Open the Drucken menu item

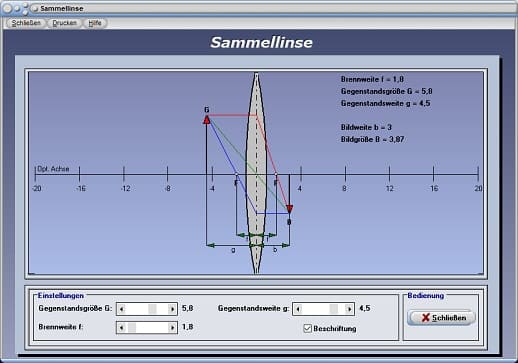point(64,23)
